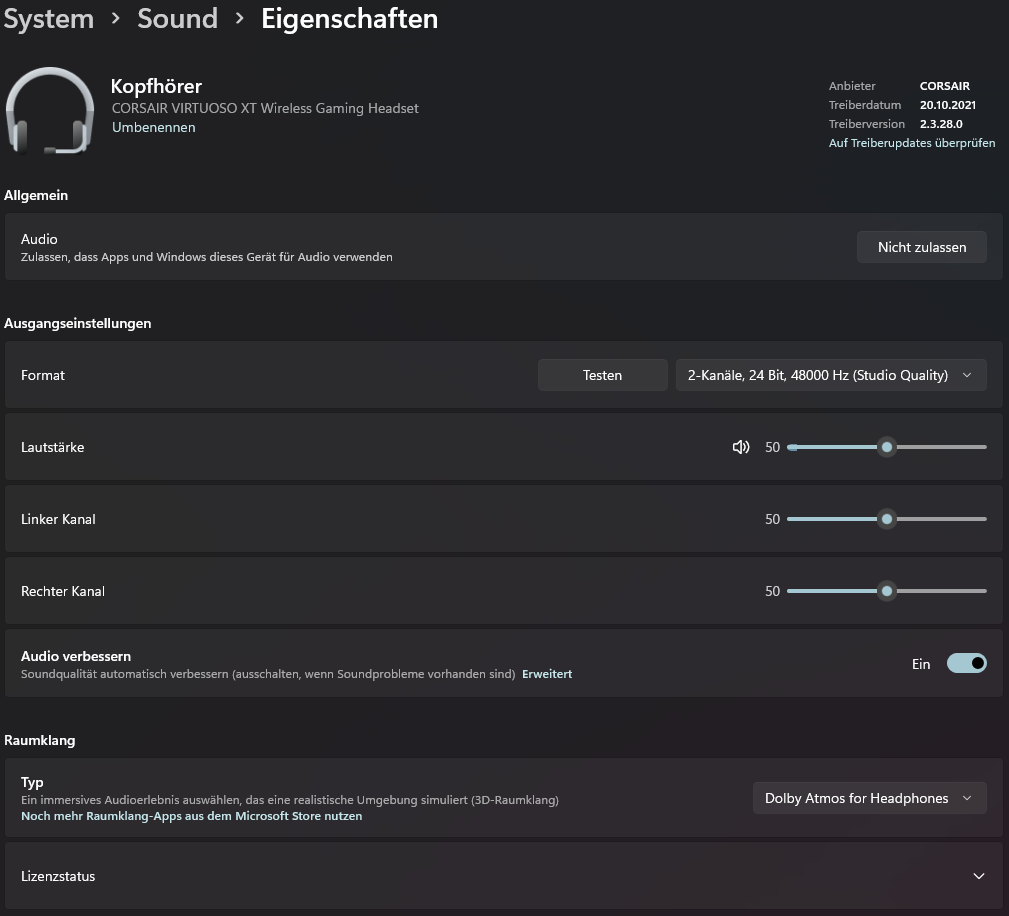Viewport: 1009px width, 916px height.
Task: Check for driver updates link
Action: coord(911,143)
